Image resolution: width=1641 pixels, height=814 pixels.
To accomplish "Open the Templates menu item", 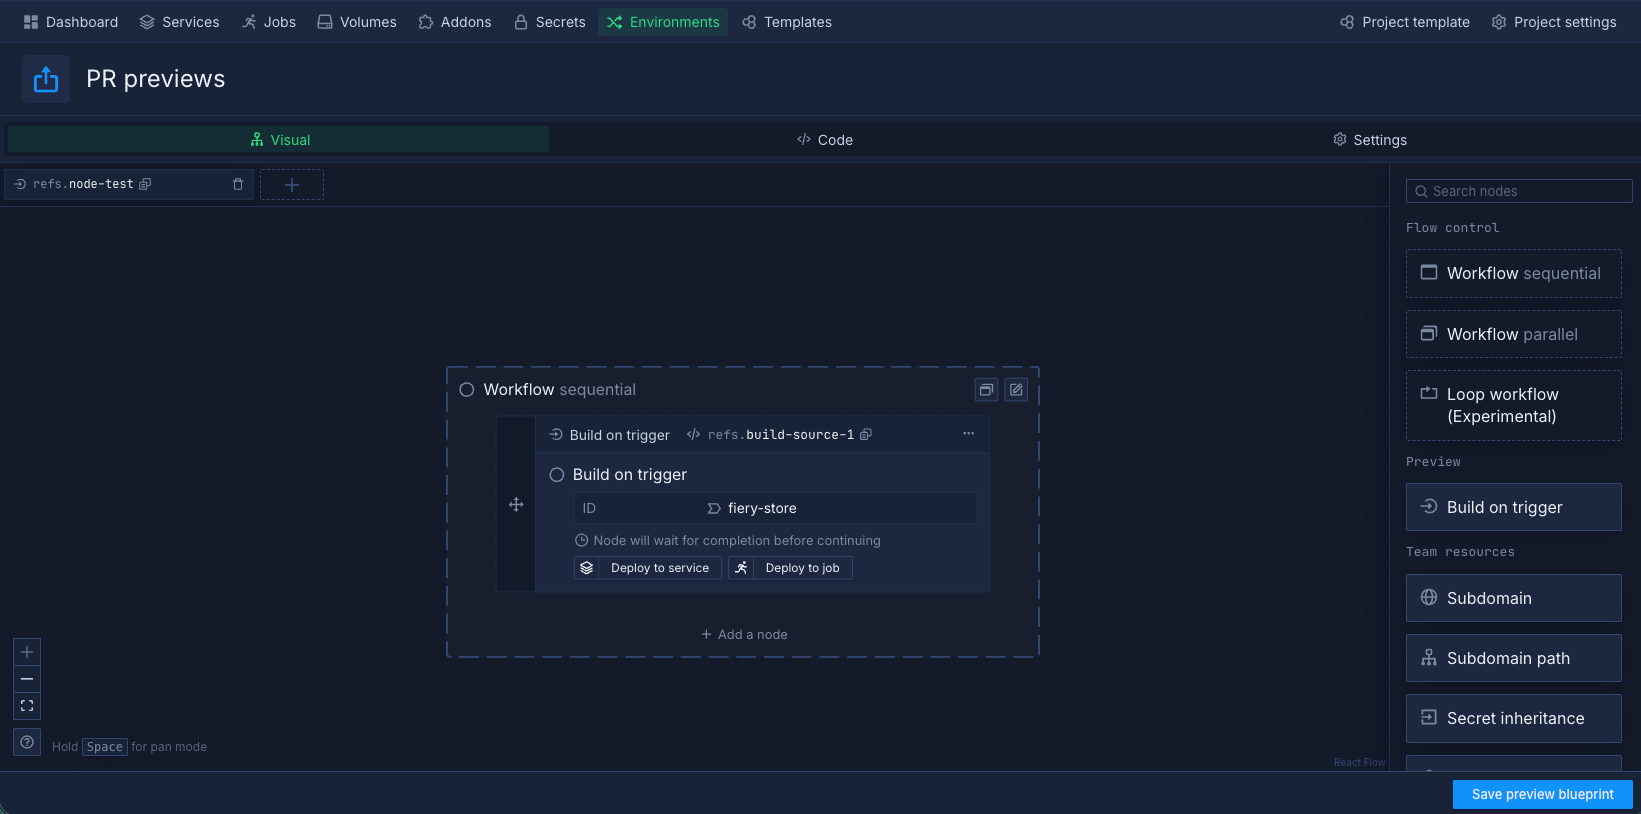I will click(x=787, y=22).
